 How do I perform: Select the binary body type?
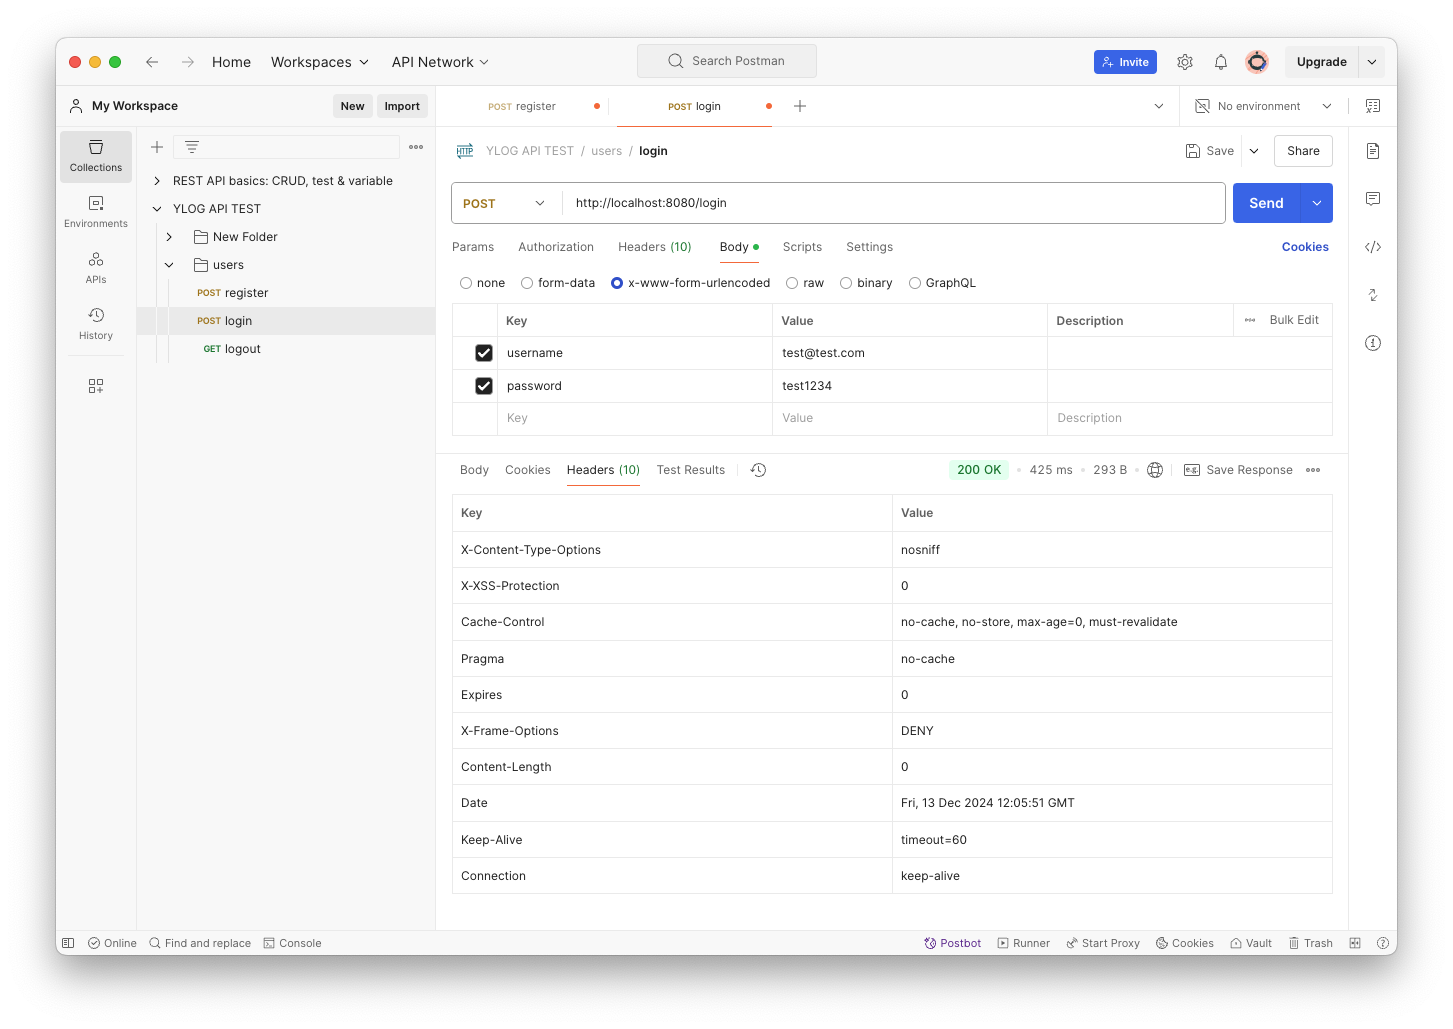846,283
